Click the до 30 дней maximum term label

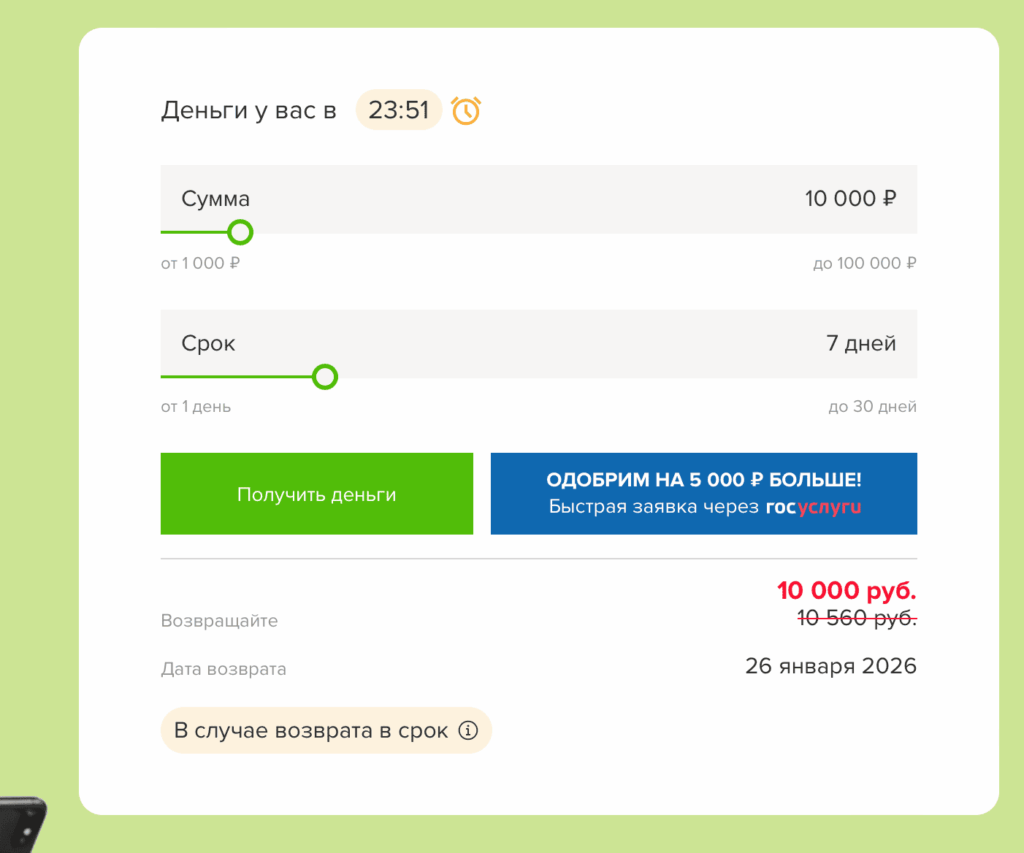click(872, 407)
